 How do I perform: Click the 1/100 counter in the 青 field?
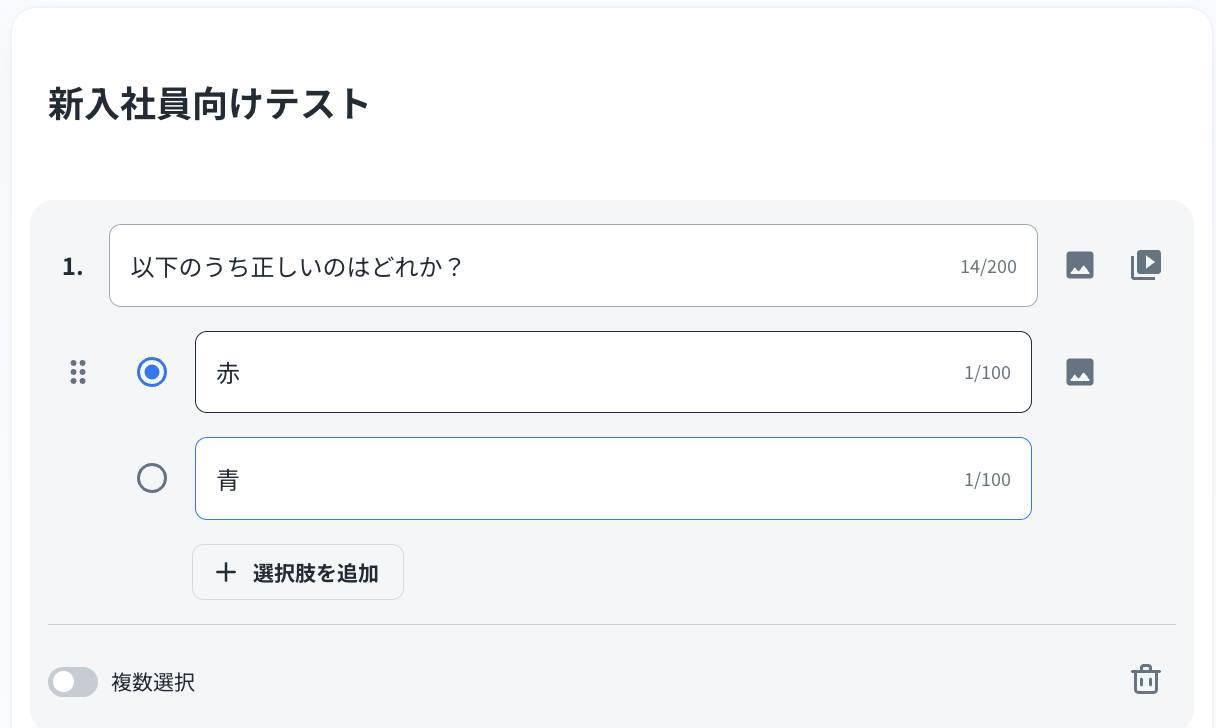point(987,480)
